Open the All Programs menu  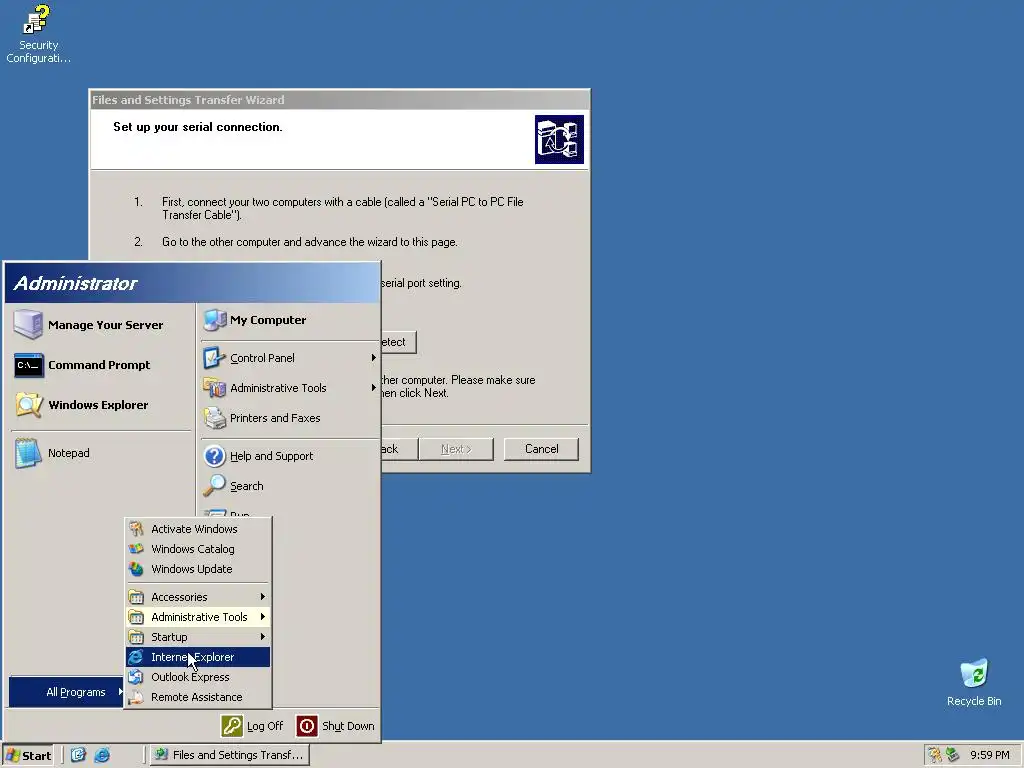pos(66,692)
